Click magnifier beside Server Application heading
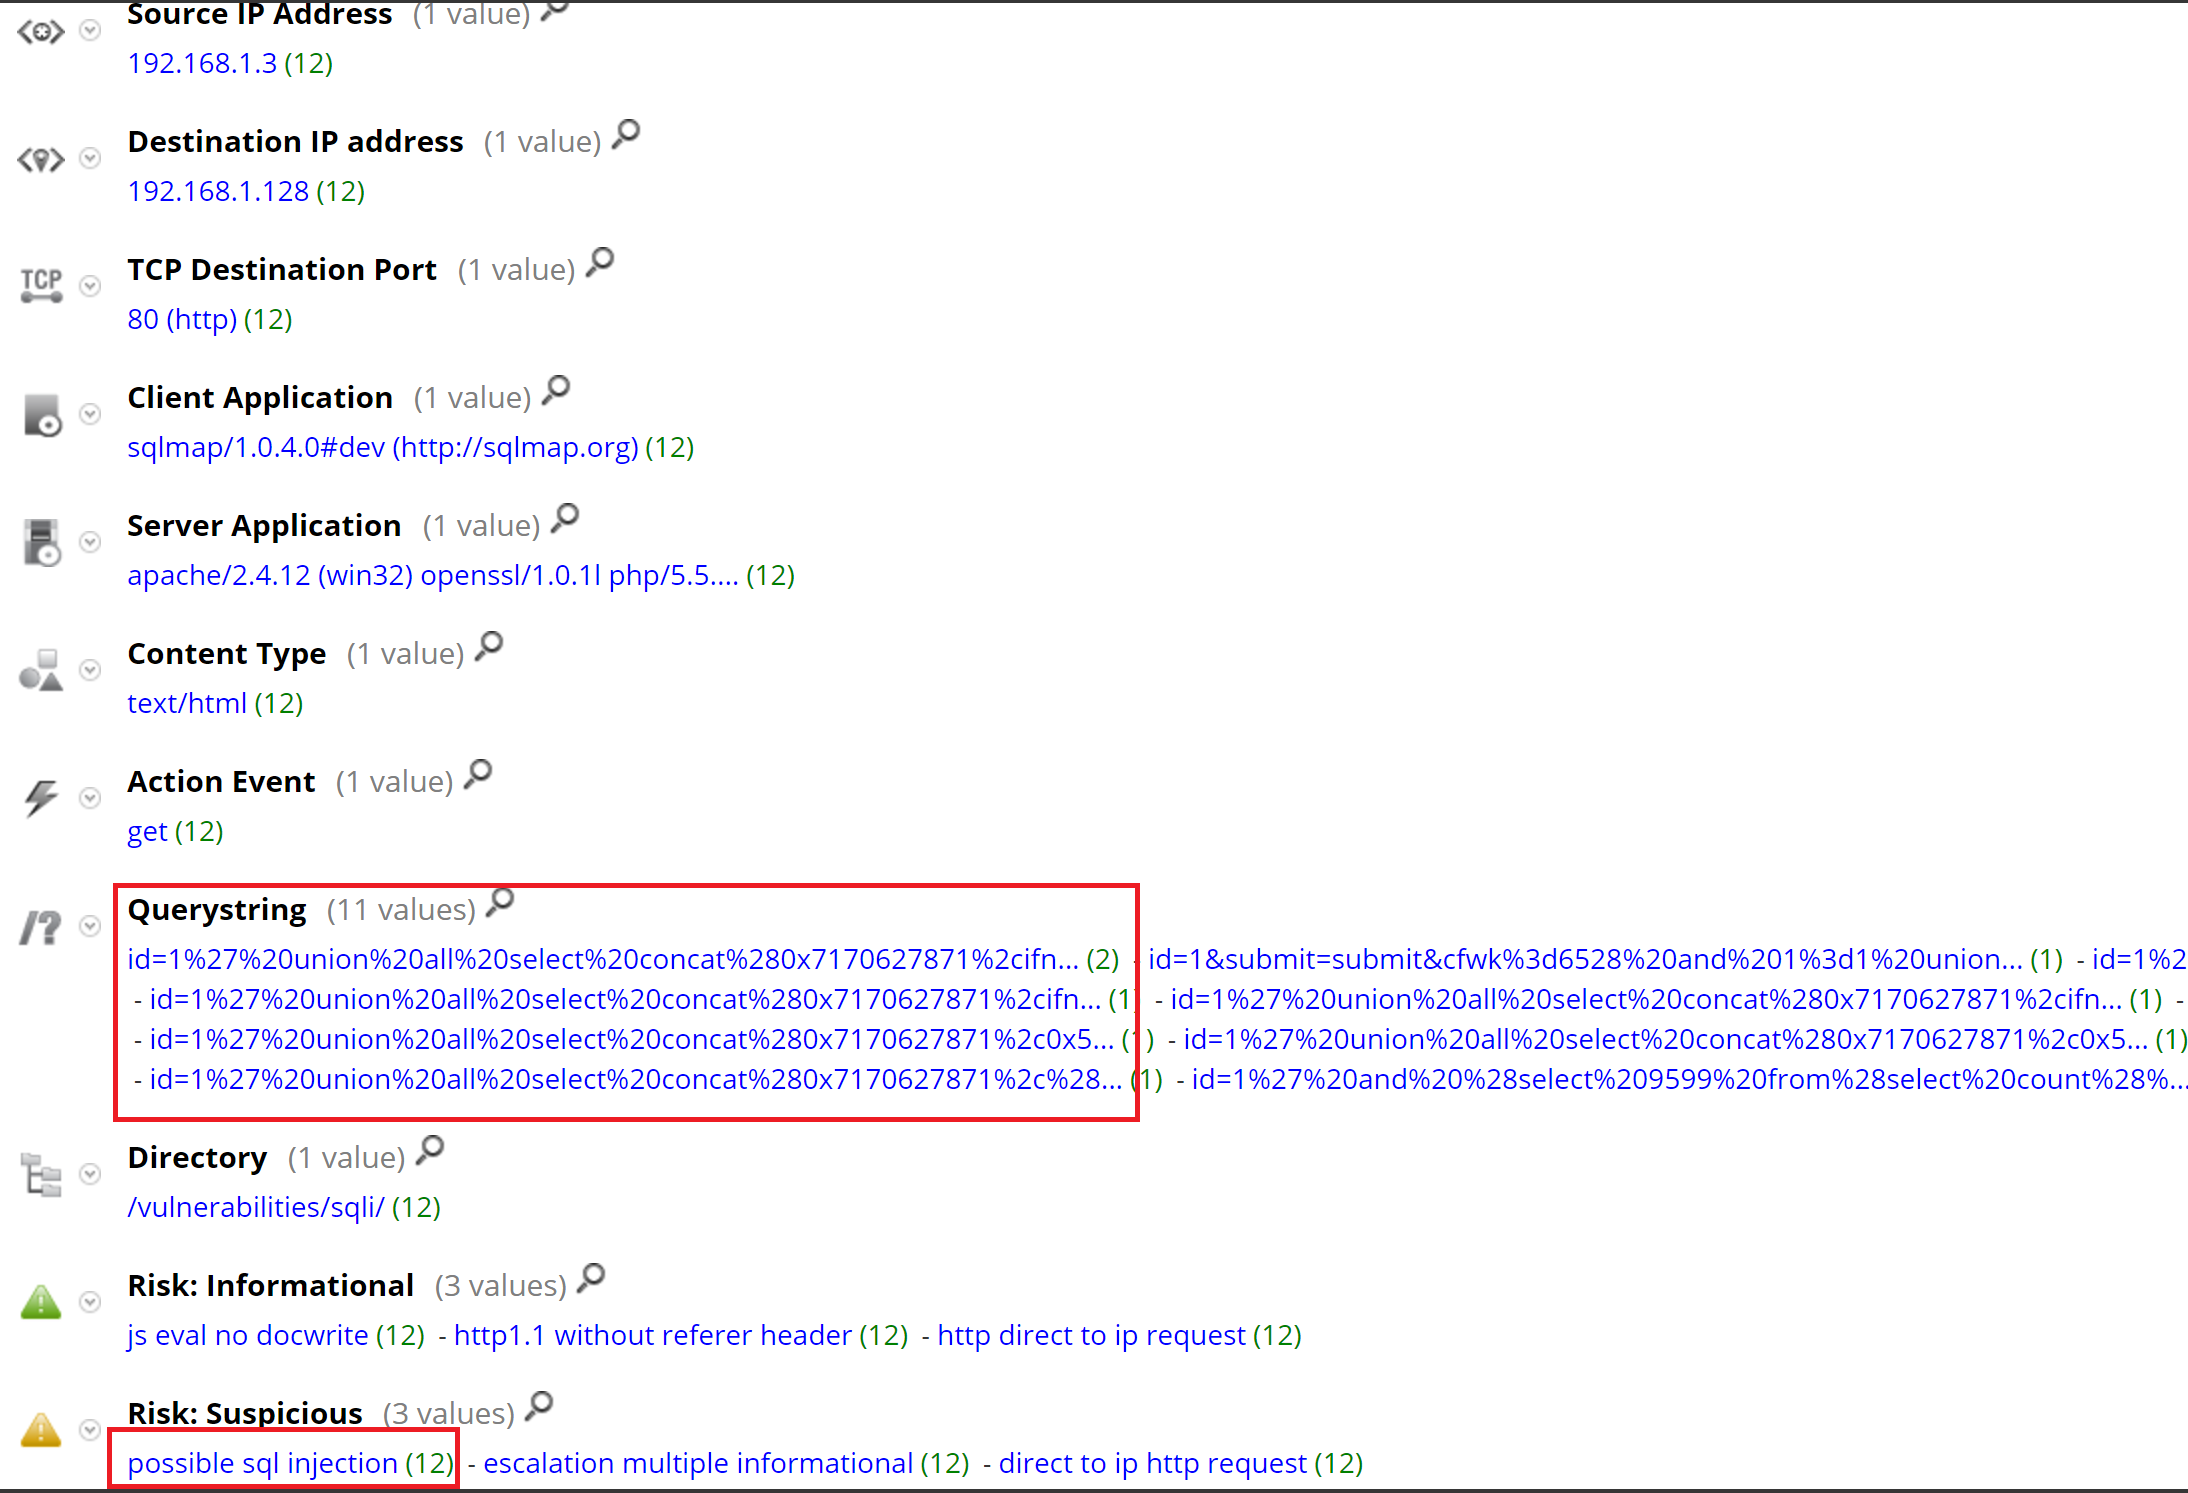Viewport: 2188px width, 1493px height. tap(565, 518)
